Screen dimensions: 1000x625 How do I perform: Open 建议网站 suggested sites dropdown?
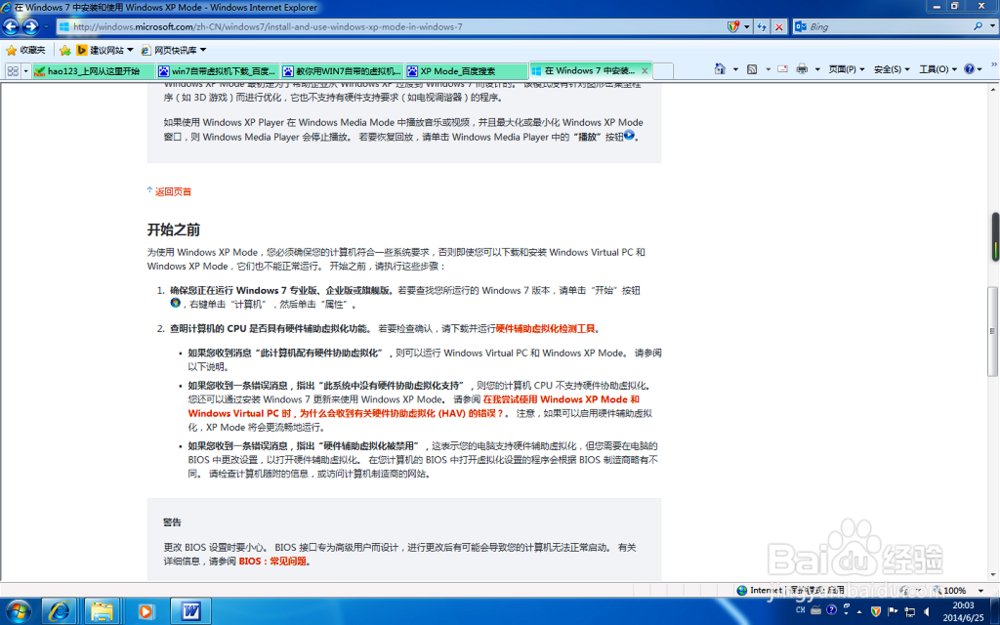click(105, 50)
